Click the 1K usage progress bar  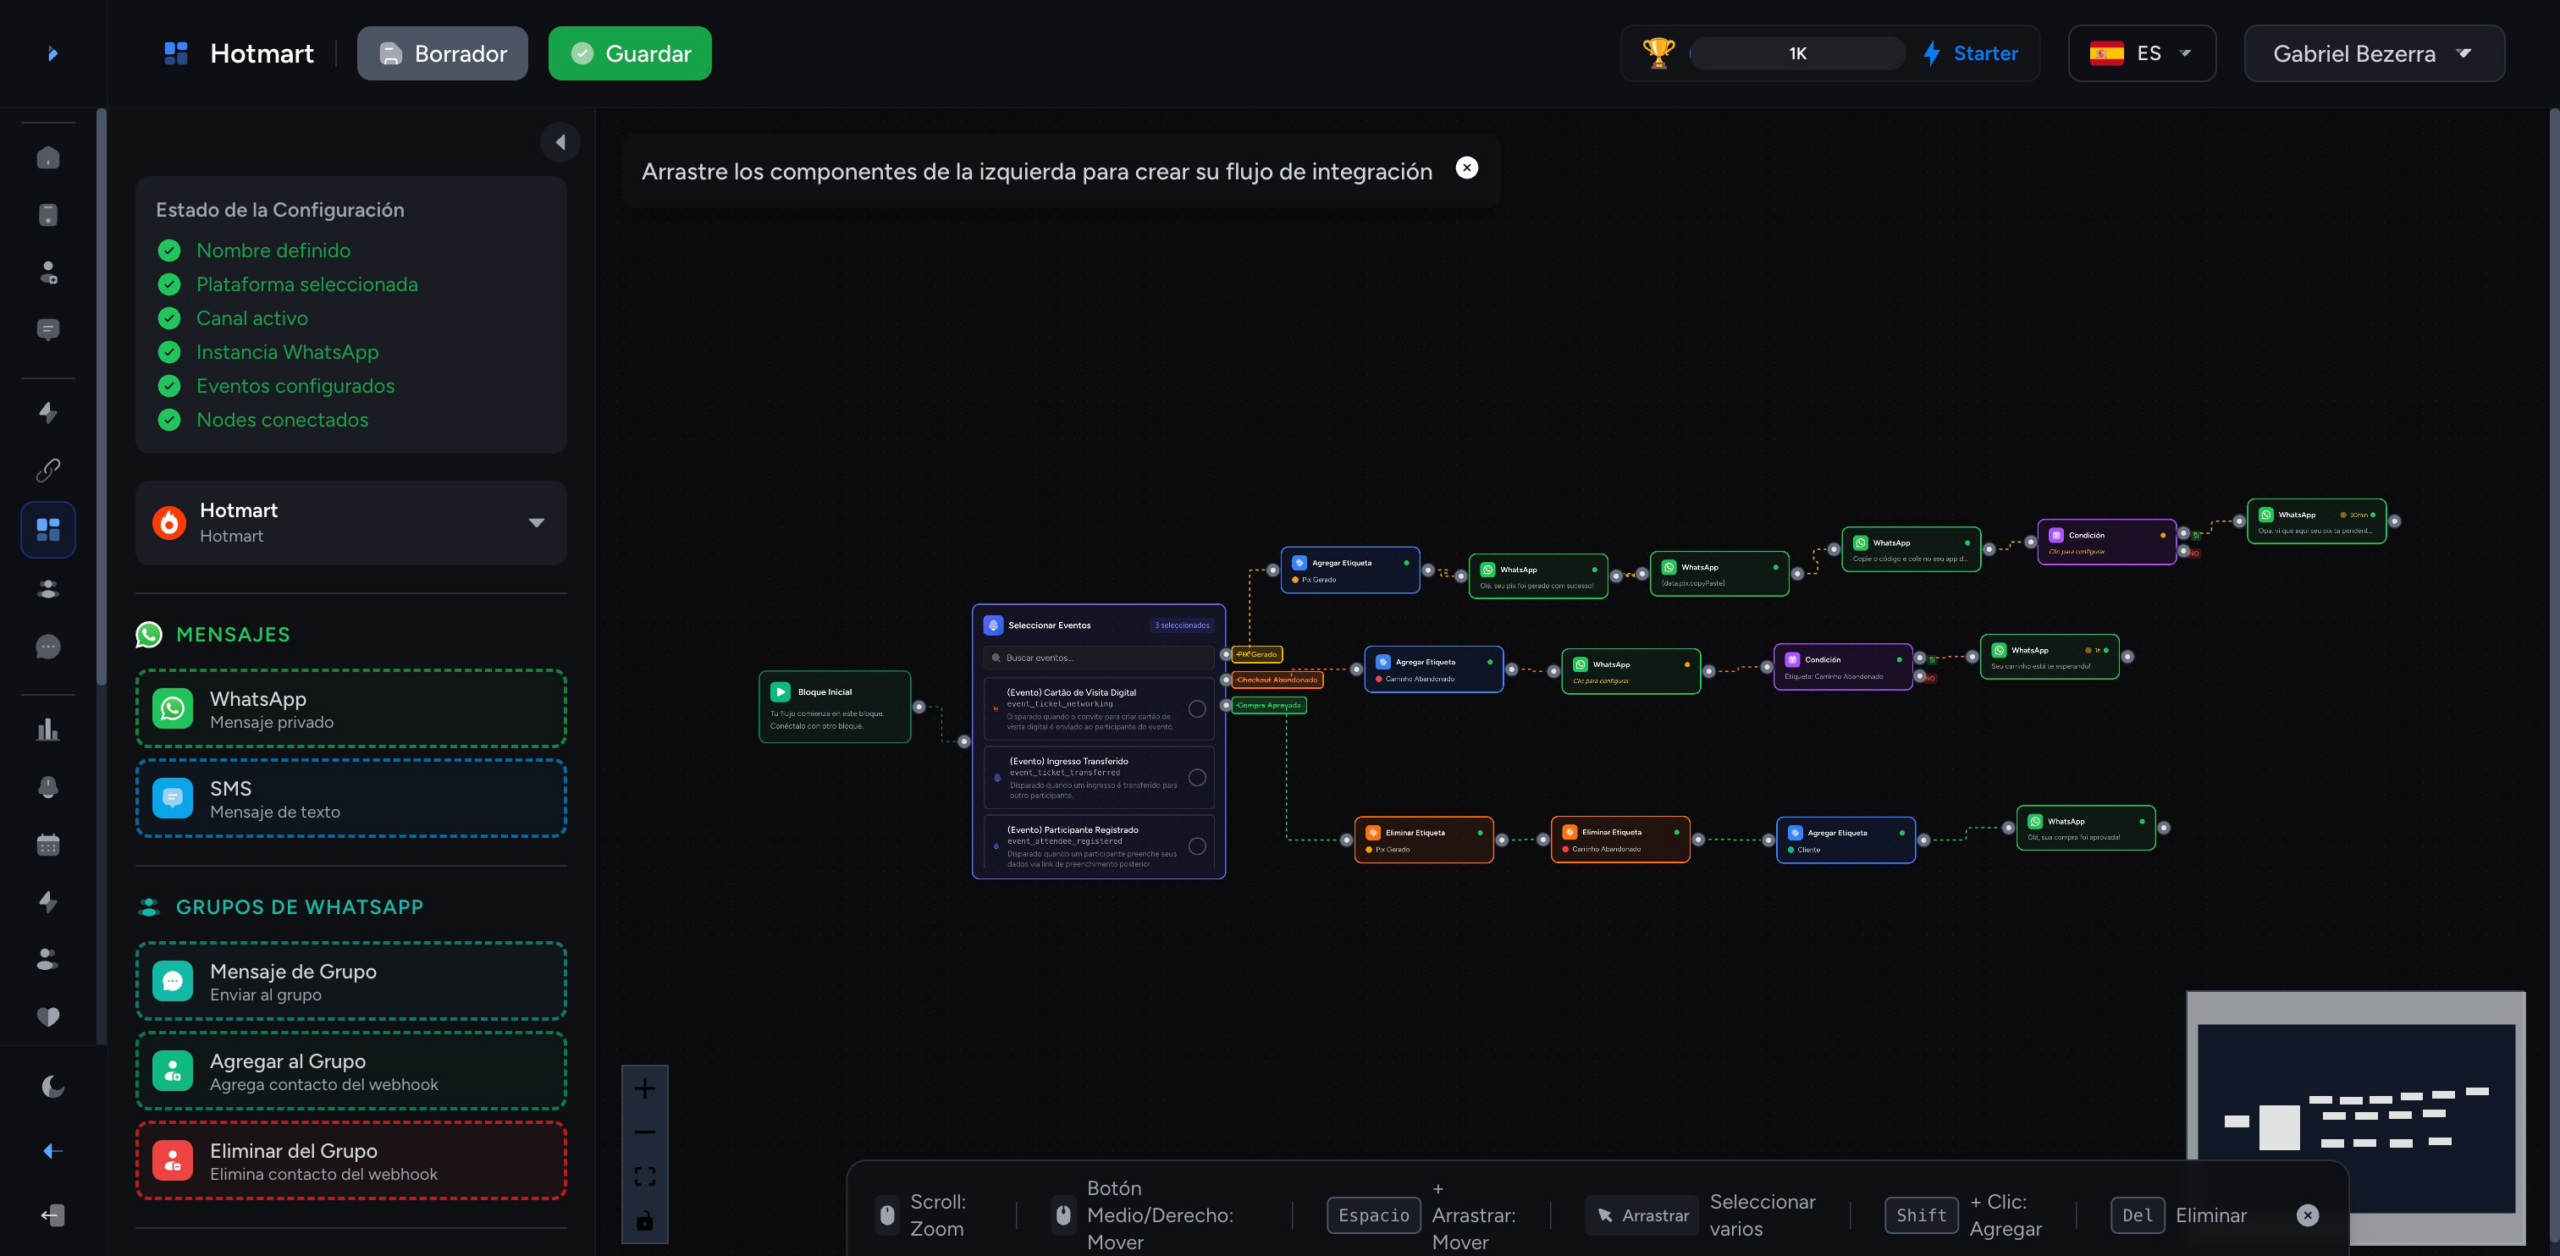(x=1797, y=53)
